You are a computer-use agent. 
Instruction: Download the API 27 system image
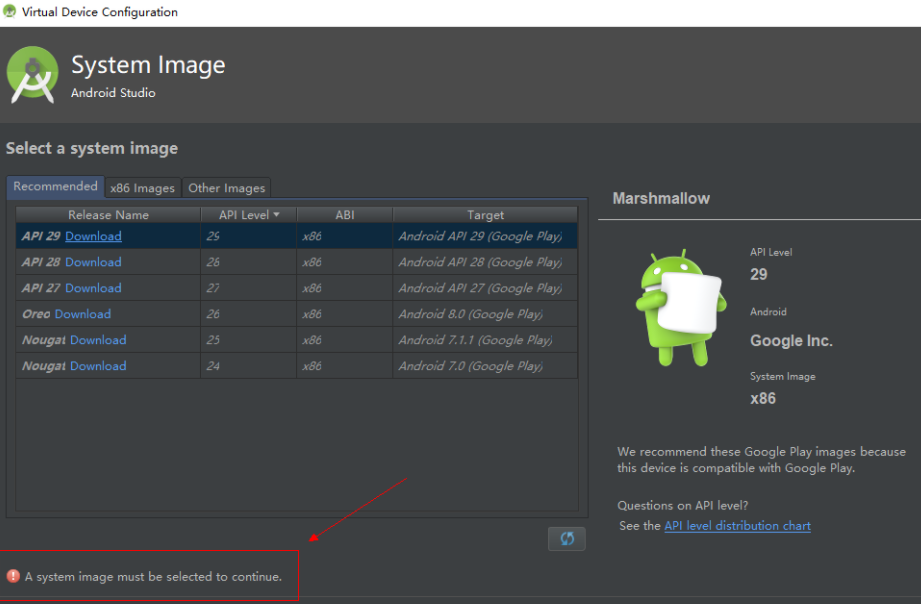pos(93,288)
